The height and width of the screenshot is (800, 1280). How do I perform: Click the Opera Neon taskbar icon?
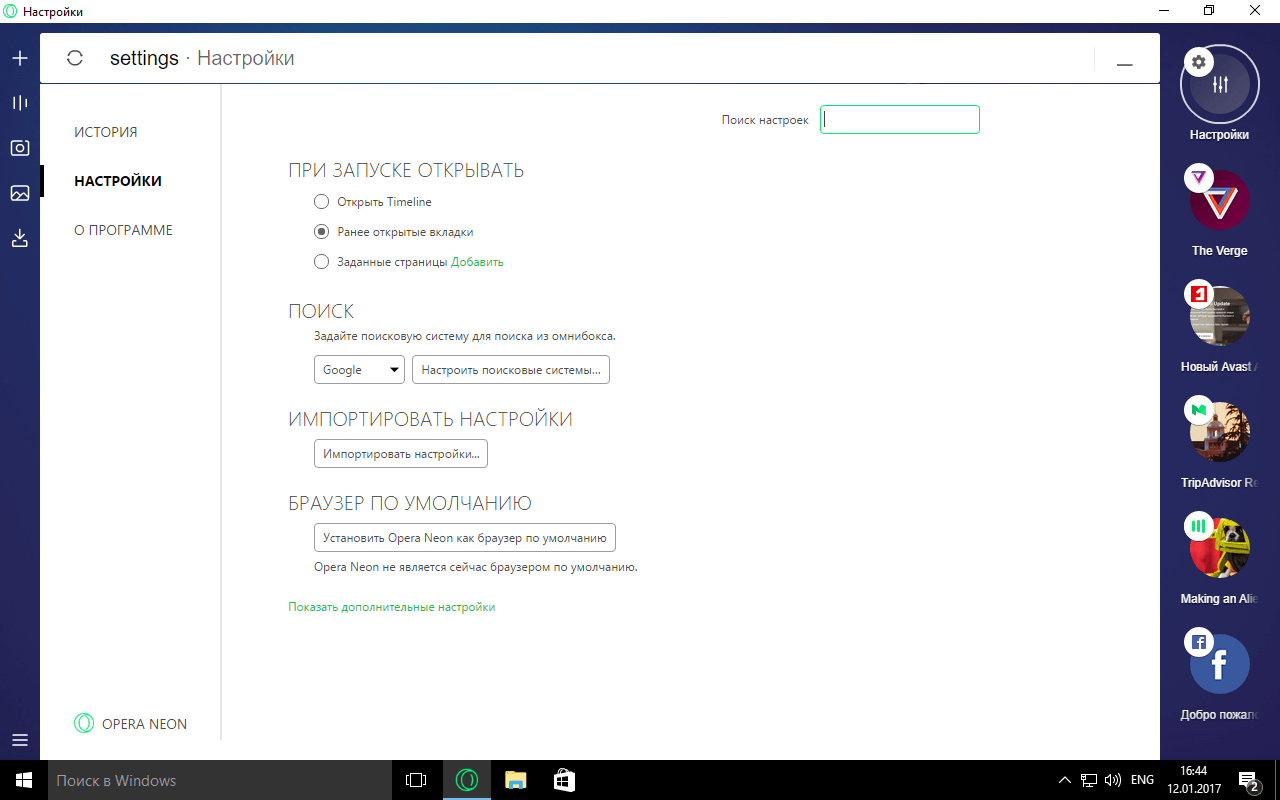467,780
